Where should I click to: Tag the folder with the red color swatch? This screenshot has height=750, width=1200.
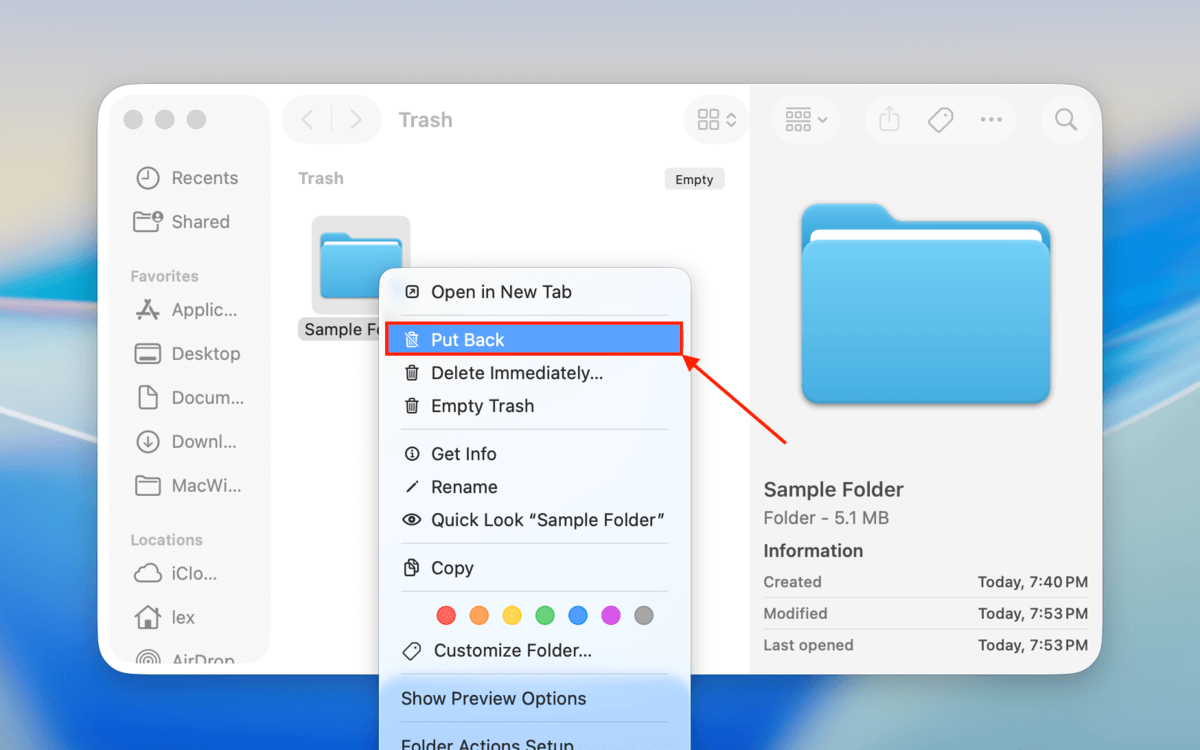coord(446,615)
